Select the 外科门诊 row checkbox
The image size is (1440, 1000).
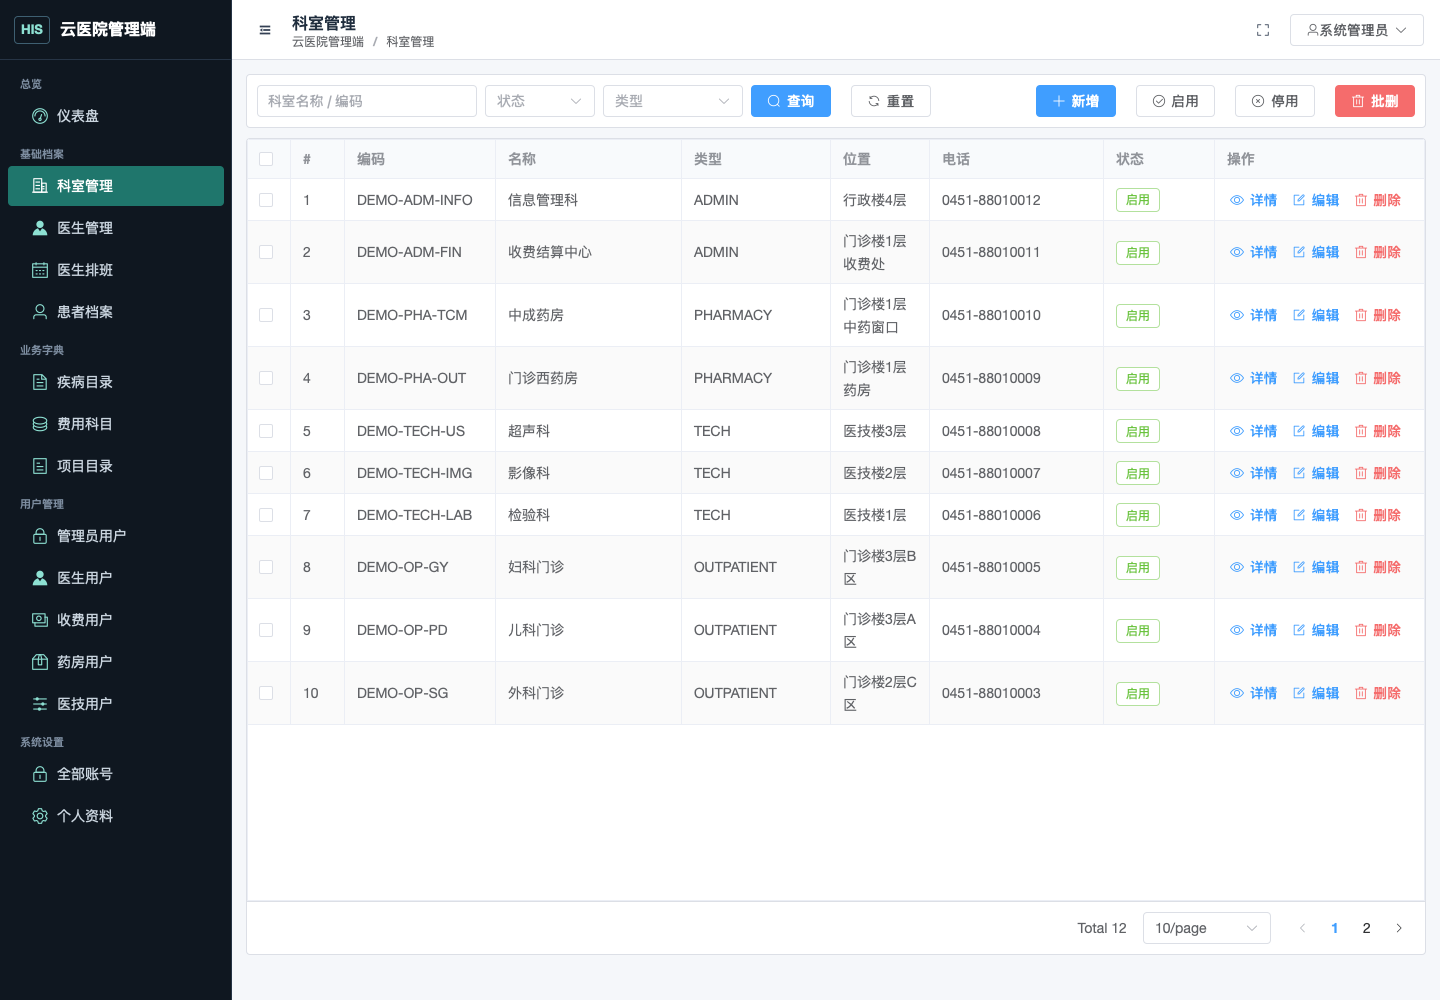click(x=266, y=693)
